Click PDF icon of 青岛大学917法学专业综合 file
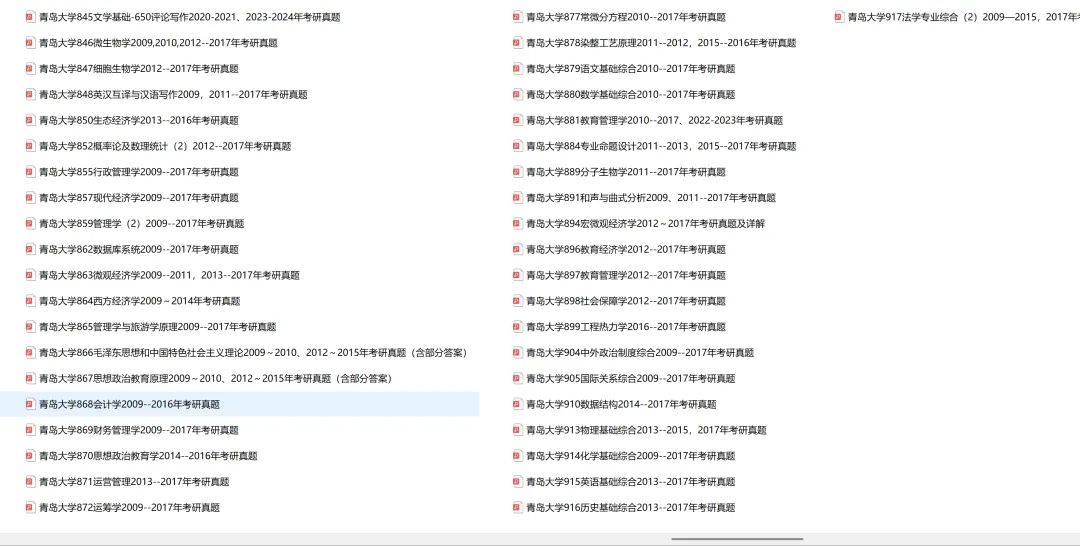 tap(839, 17)
